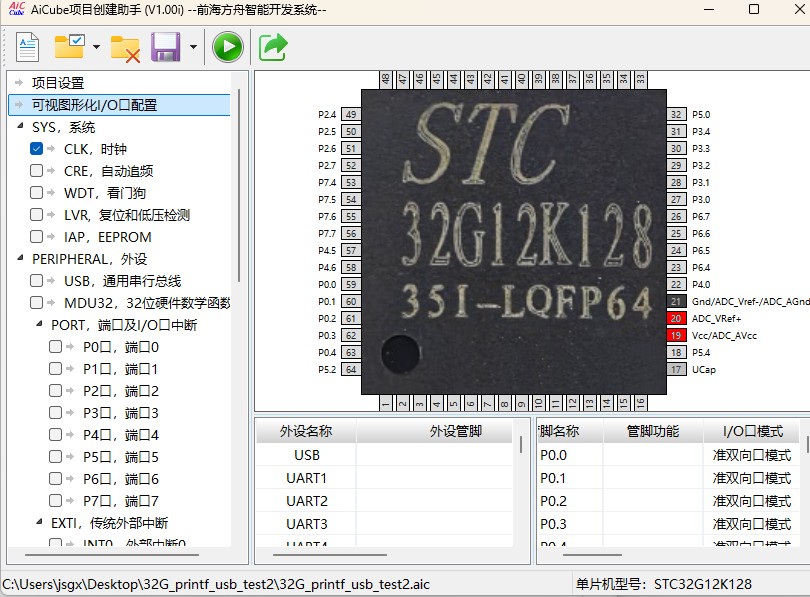Select dark pin 21 Gnd box

tap(676, 302)
